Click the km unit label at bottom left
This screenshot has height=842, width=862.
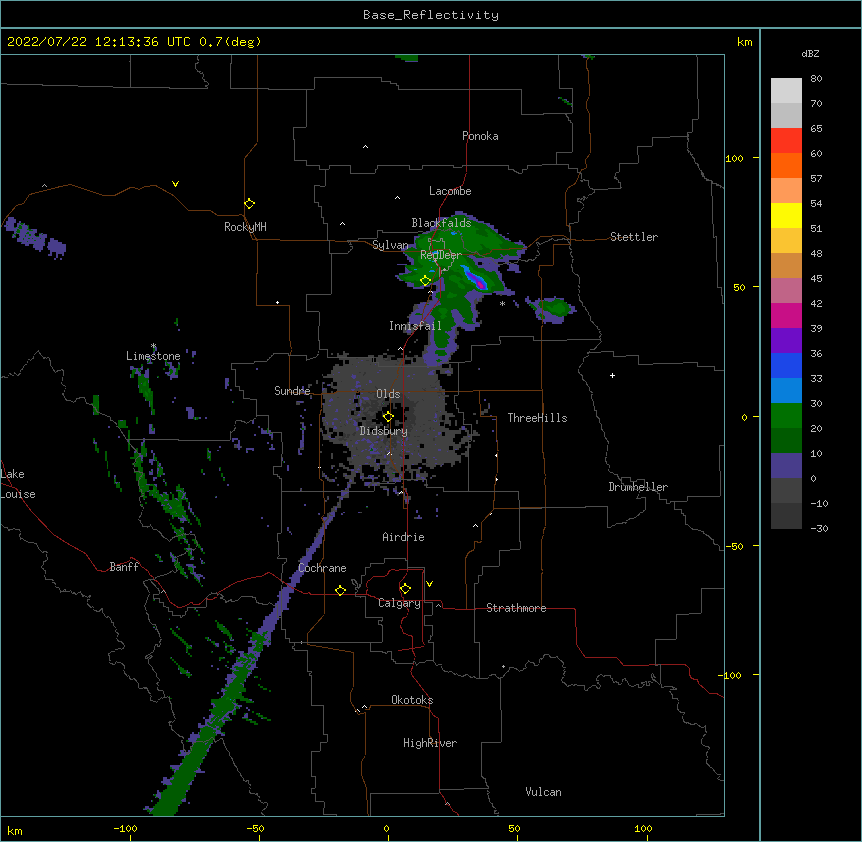pos(14,830)
